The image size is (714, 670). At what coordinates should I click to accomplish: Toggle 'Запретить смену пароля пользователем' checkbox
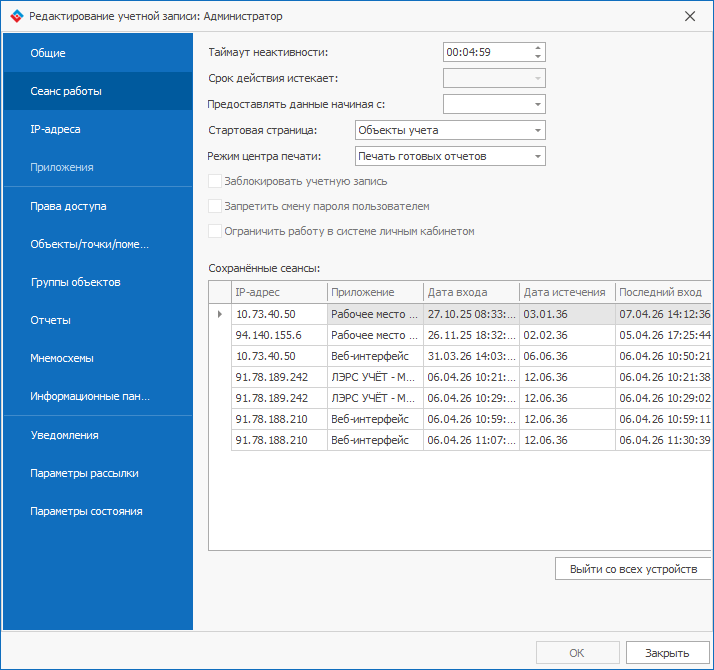pos(215,206)
